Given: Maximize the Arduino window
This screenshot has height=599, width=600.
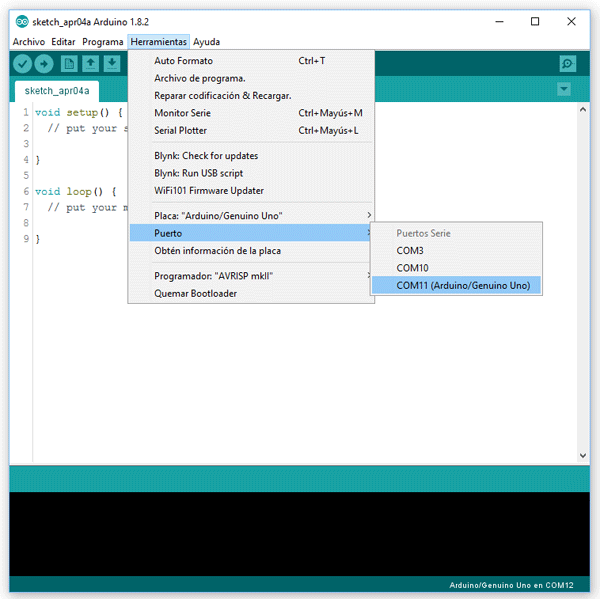Looking at the screenshot, I should click(x=535, y=22).
